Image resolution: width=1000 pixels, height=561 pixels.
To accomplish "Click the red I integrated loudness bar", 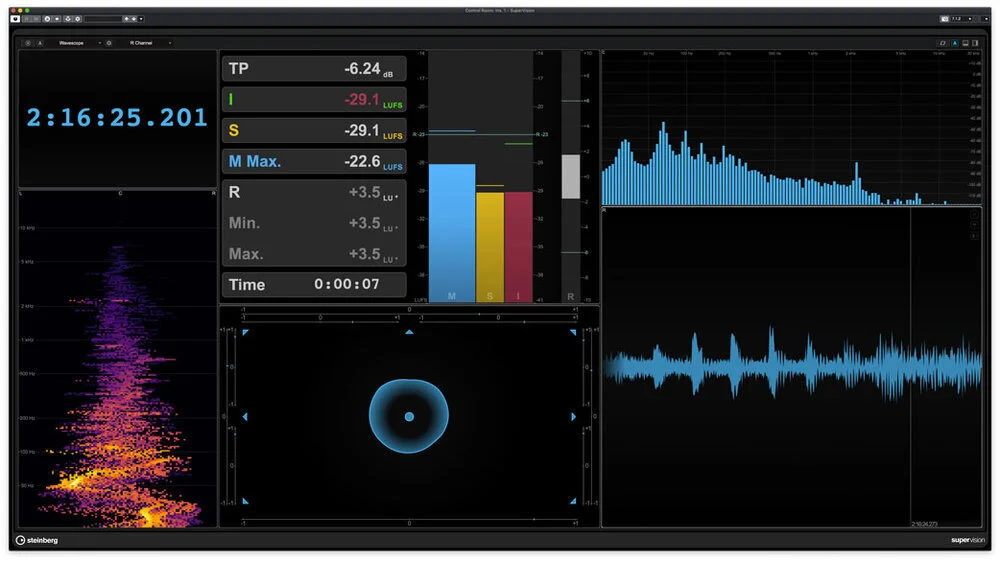I will click(518, 247).
